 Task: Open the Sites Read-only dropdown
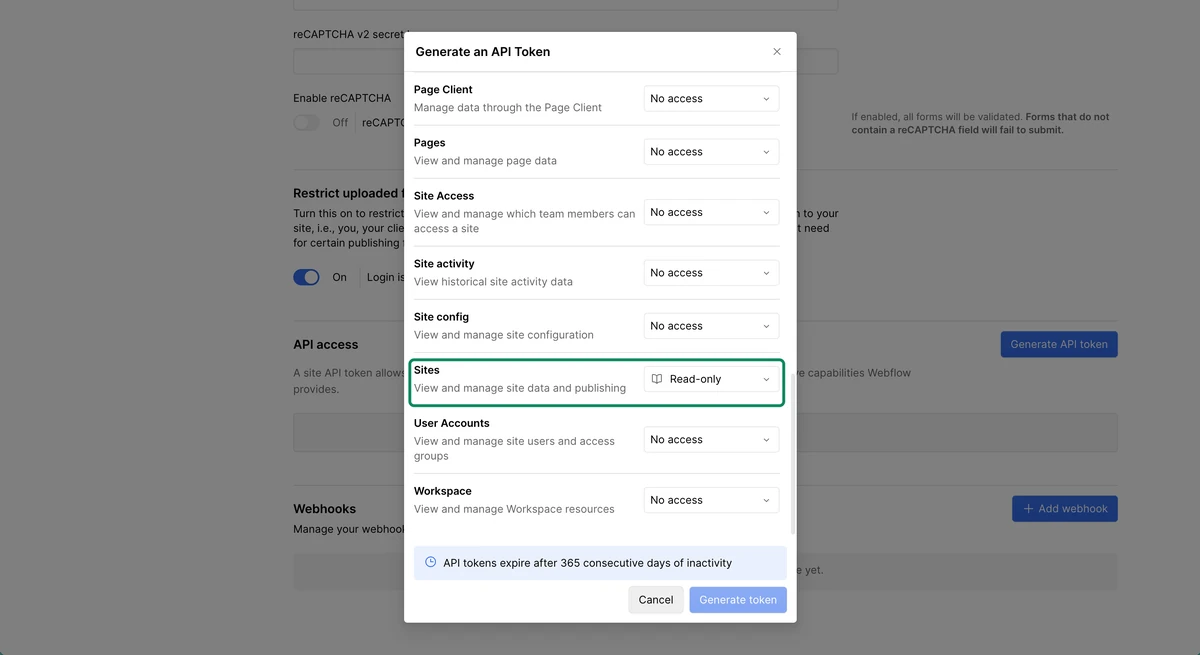[711, 379]
